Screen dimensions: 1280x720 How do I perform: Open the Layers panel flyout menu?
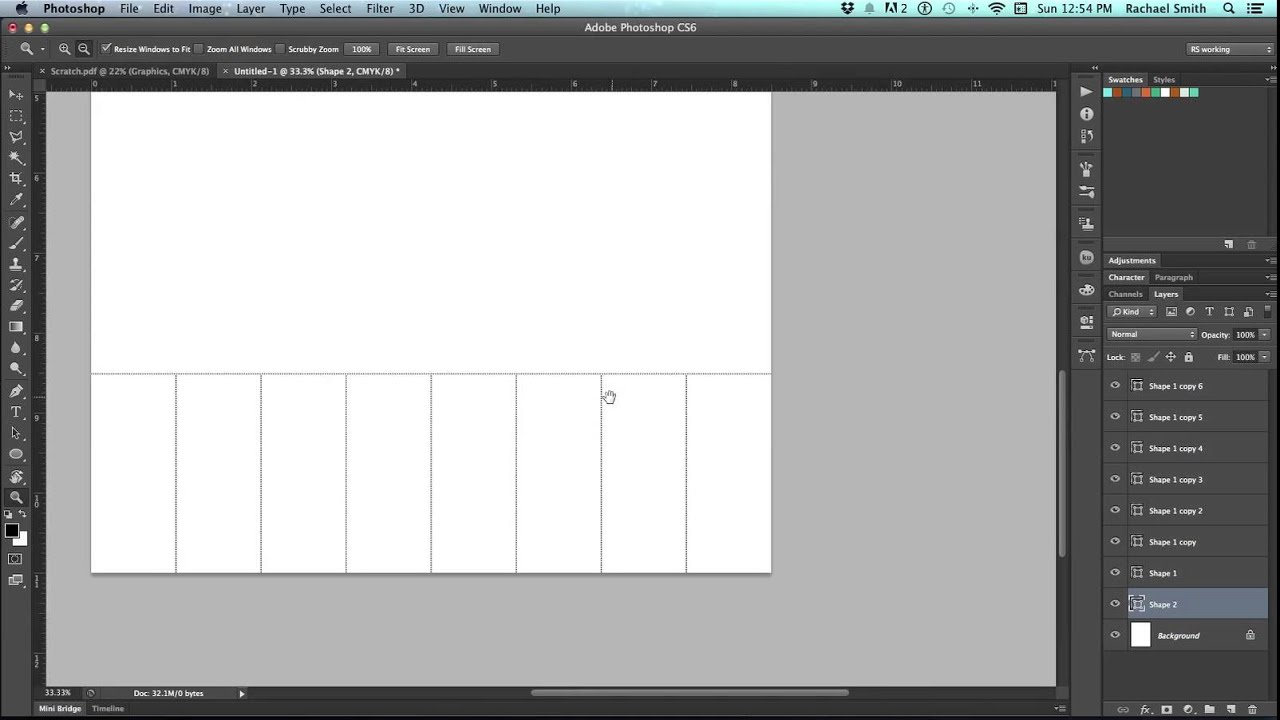(x=1271, y=295)
